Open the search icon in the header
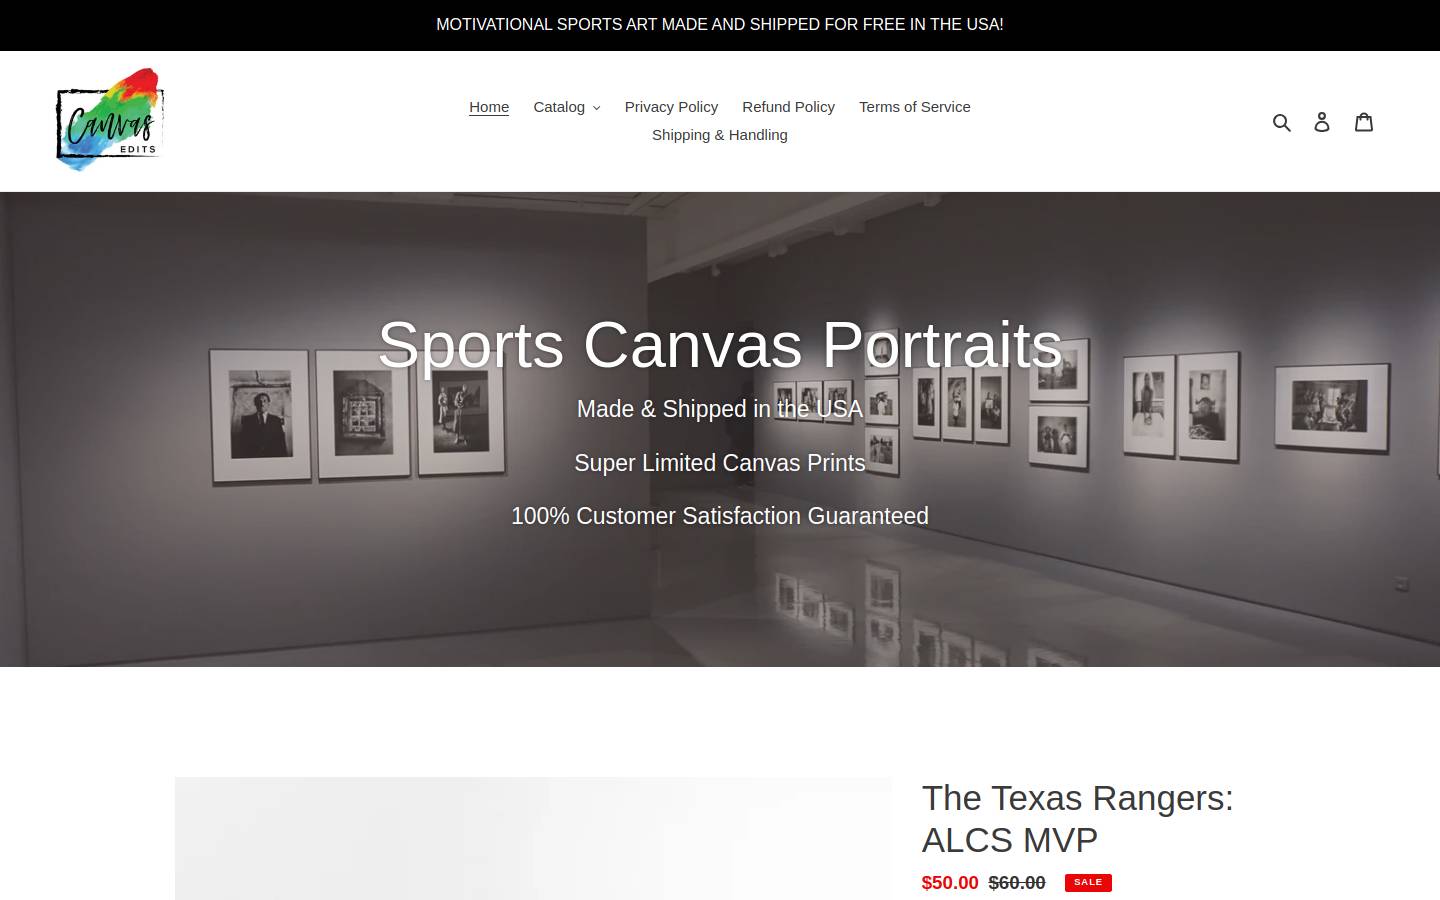The image size is (1440, 900). click(1282, 122)
